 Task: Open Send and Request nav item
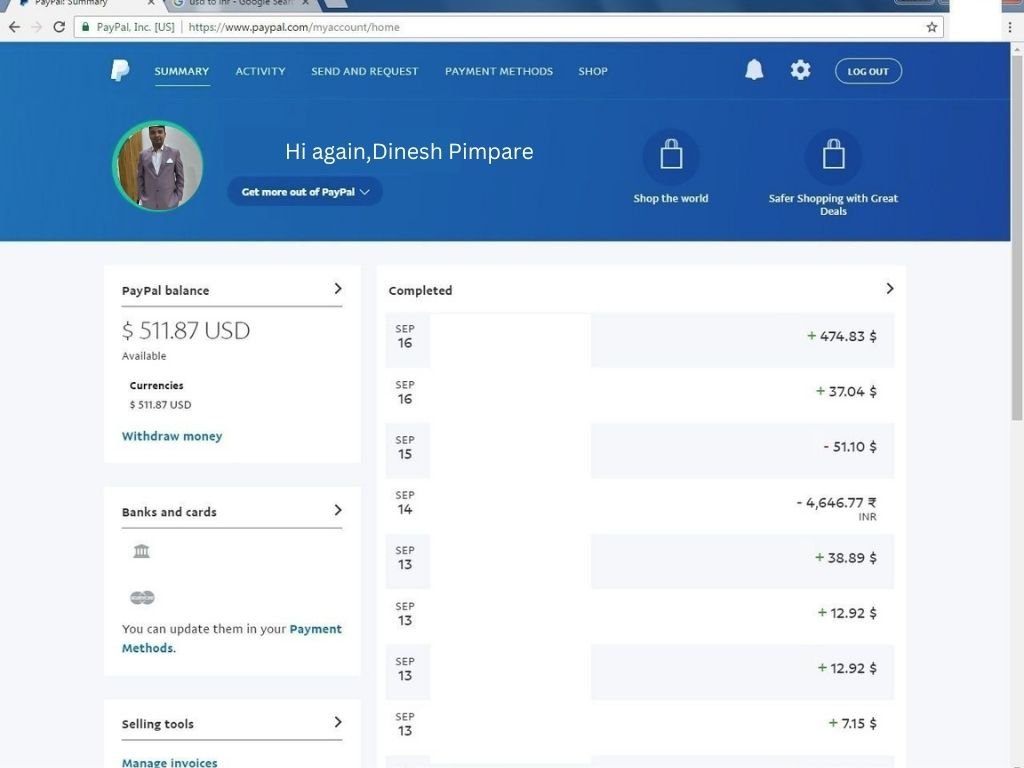pyautogui.click(x=364, y=71)
